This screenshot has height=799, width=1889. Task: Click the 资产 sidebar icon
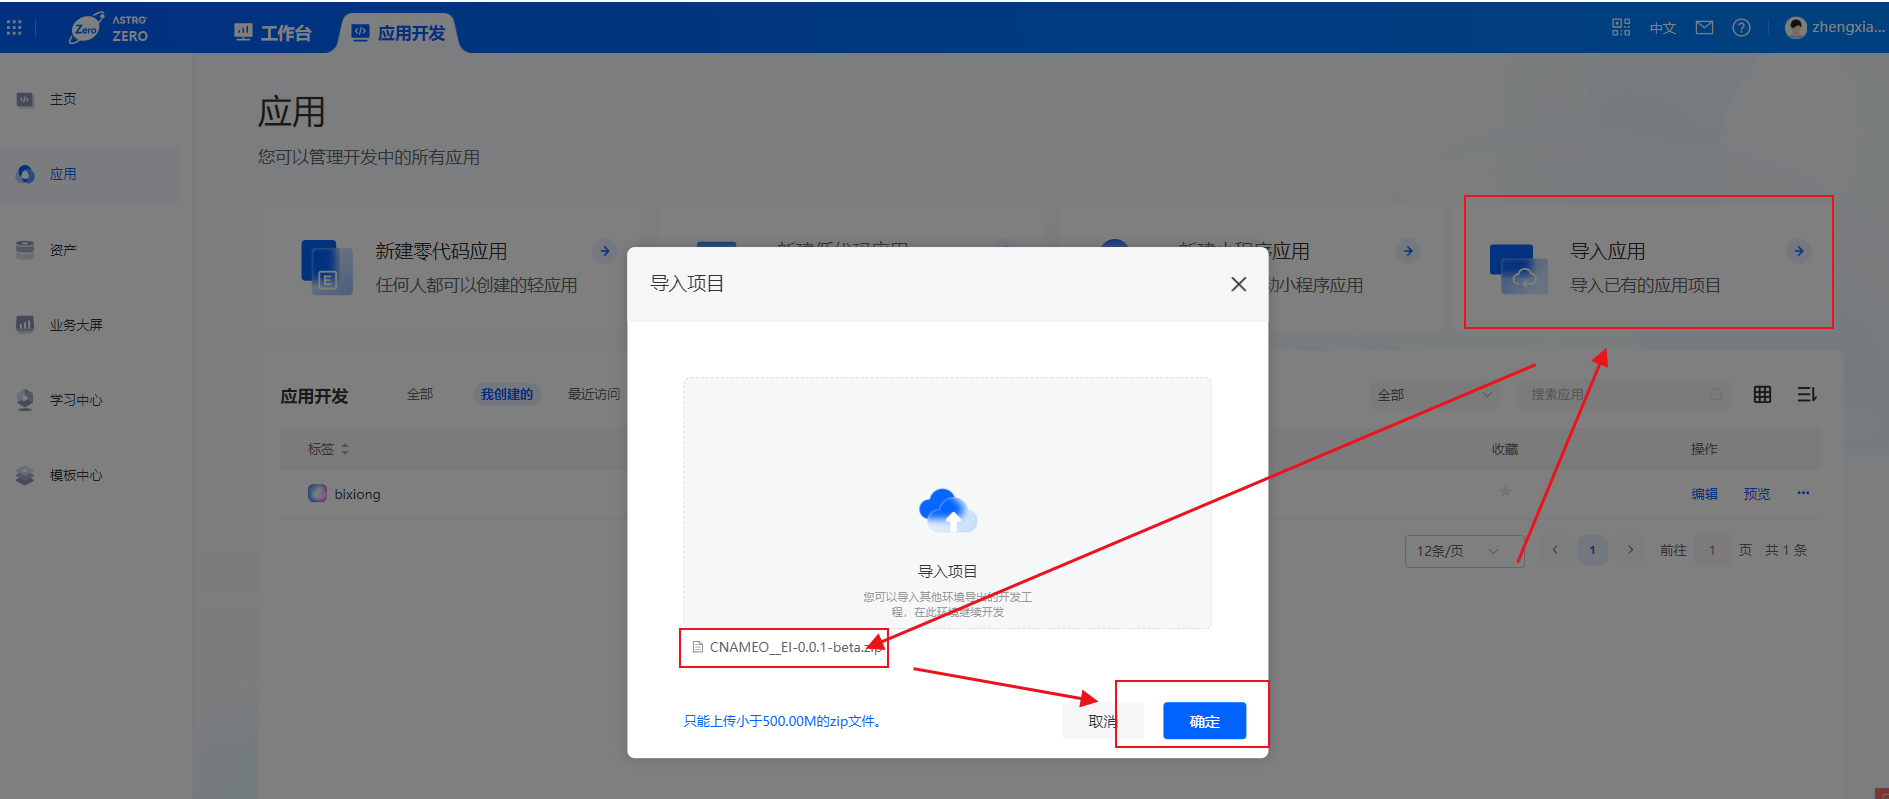pyautogui.click(x=25, y=249)
